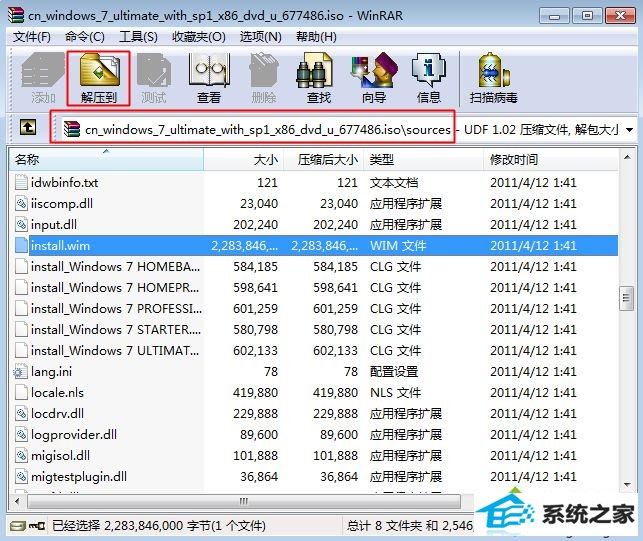Select the install_Windows 7 HOMEBA... file
The image size is (643, 541).
click(115, 266)
